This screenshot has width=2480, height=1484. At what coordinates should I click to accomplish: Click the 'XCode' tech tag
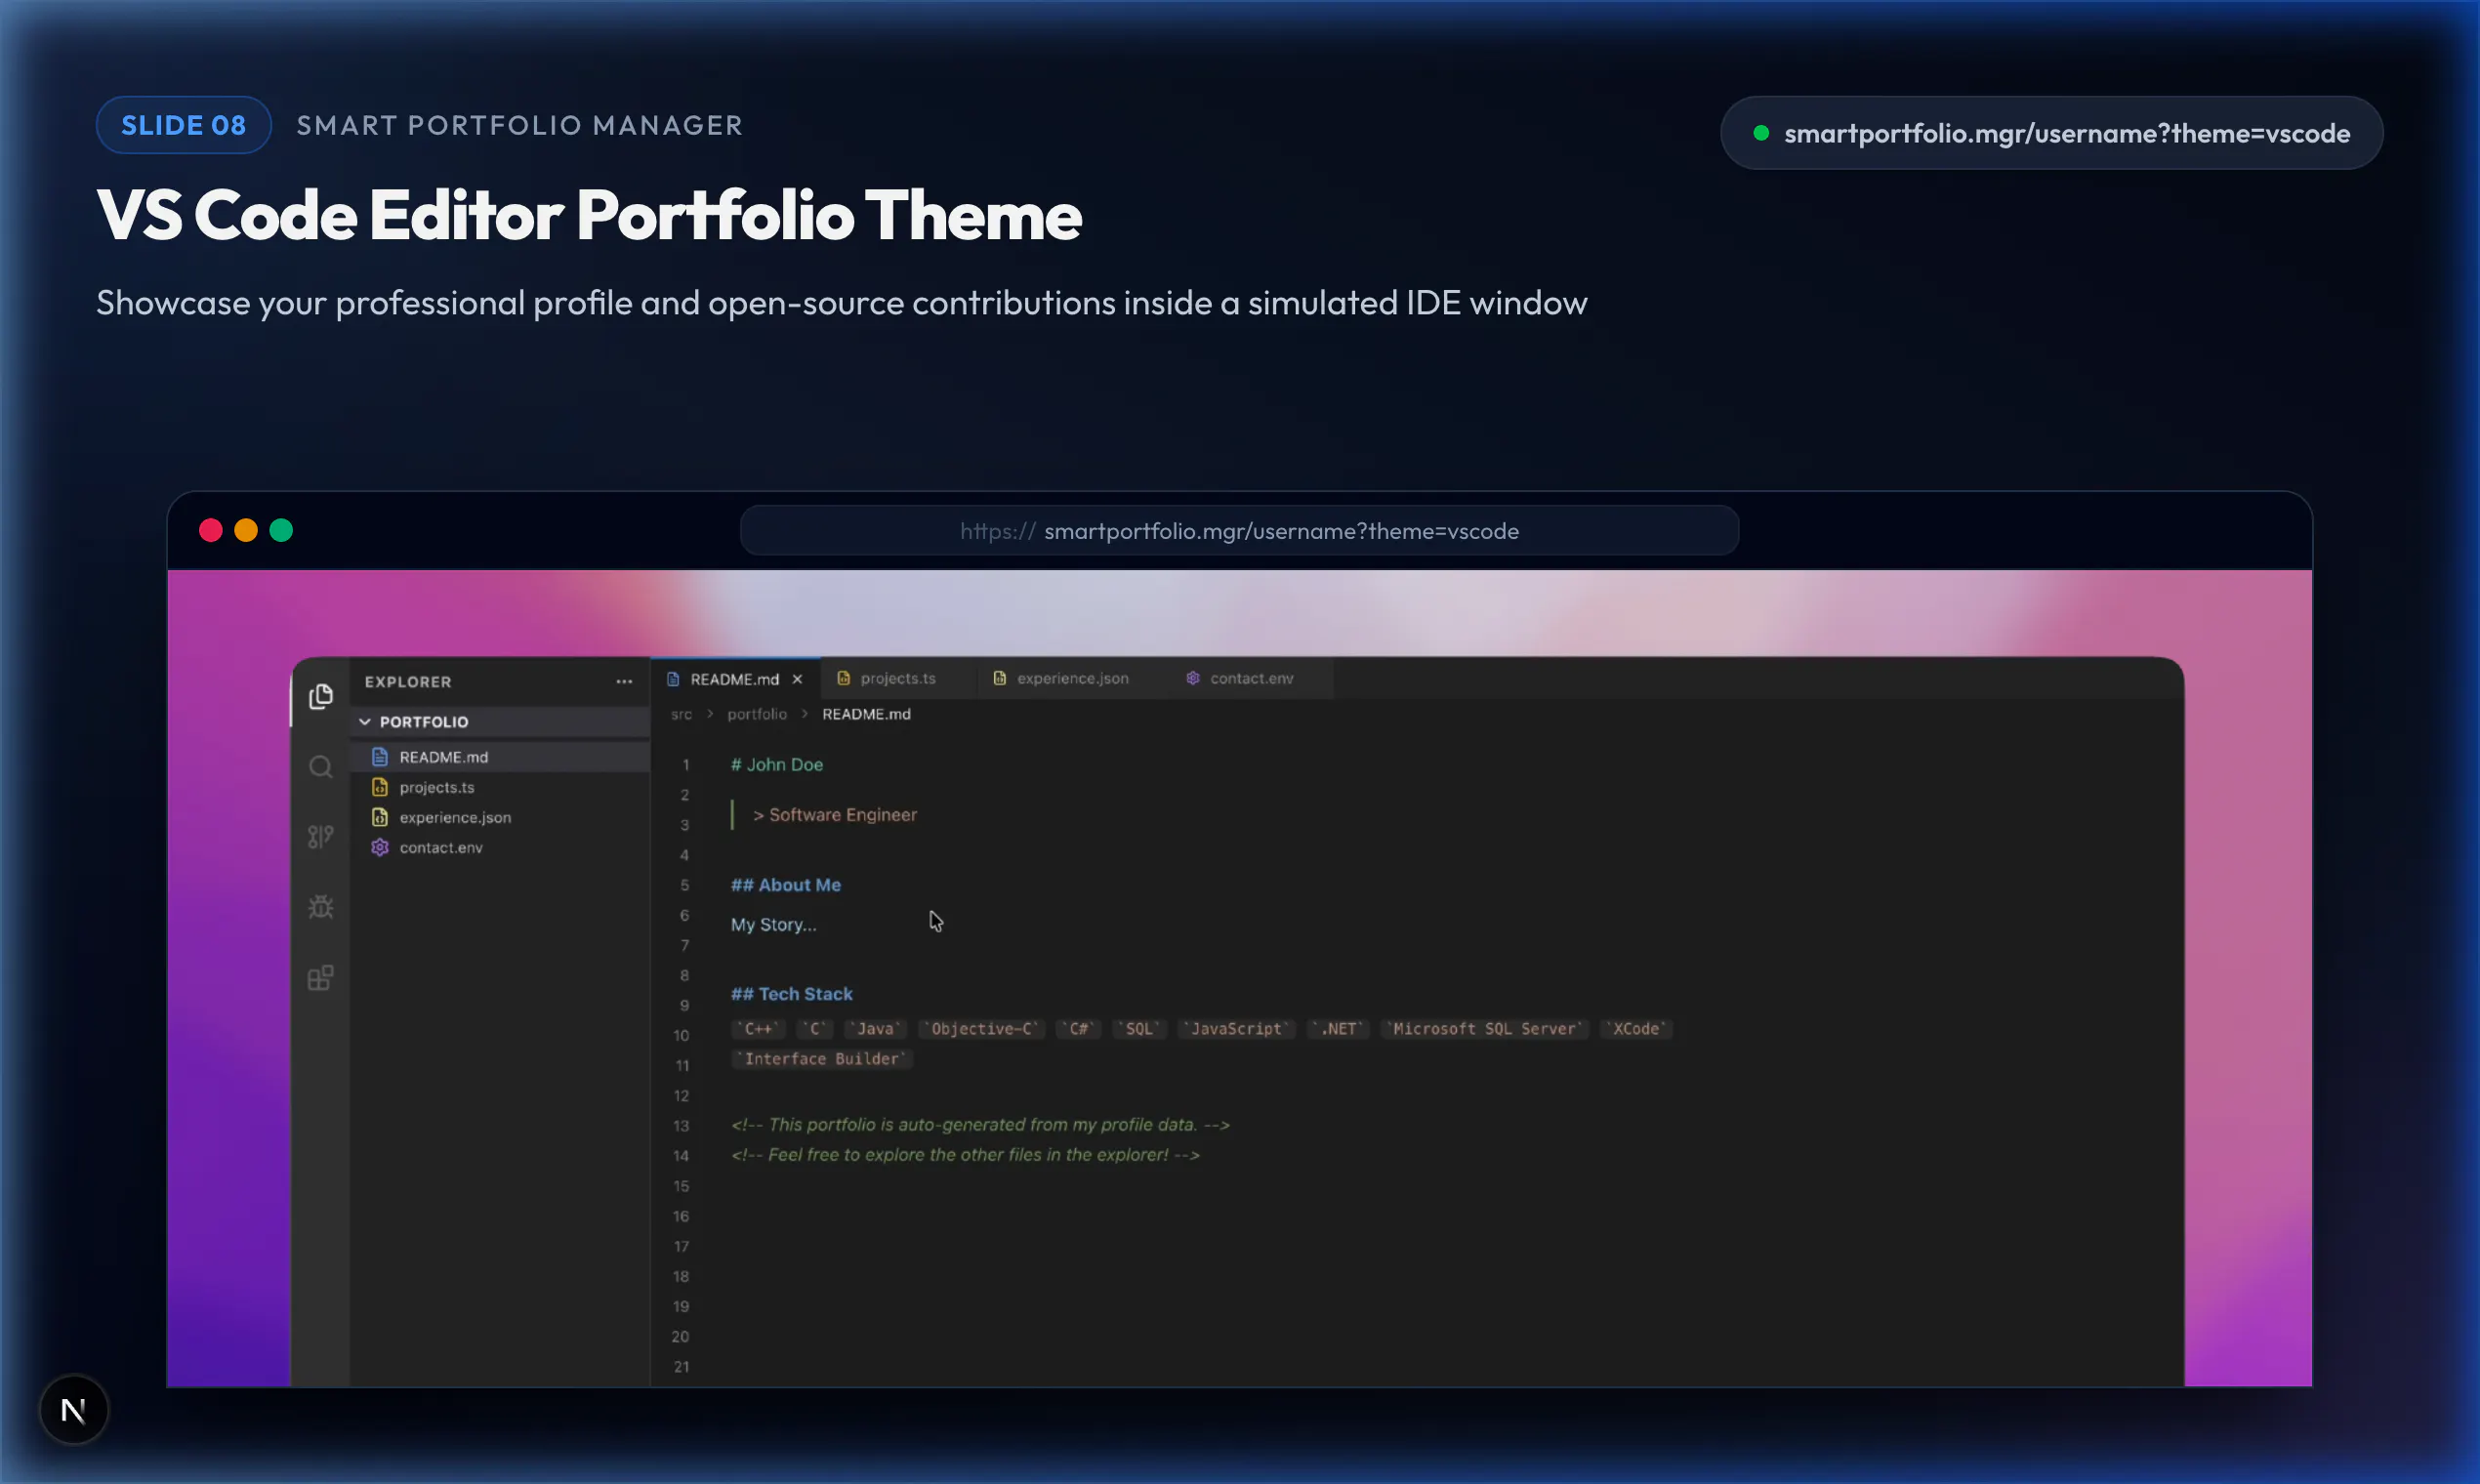pos(1636,1029)
